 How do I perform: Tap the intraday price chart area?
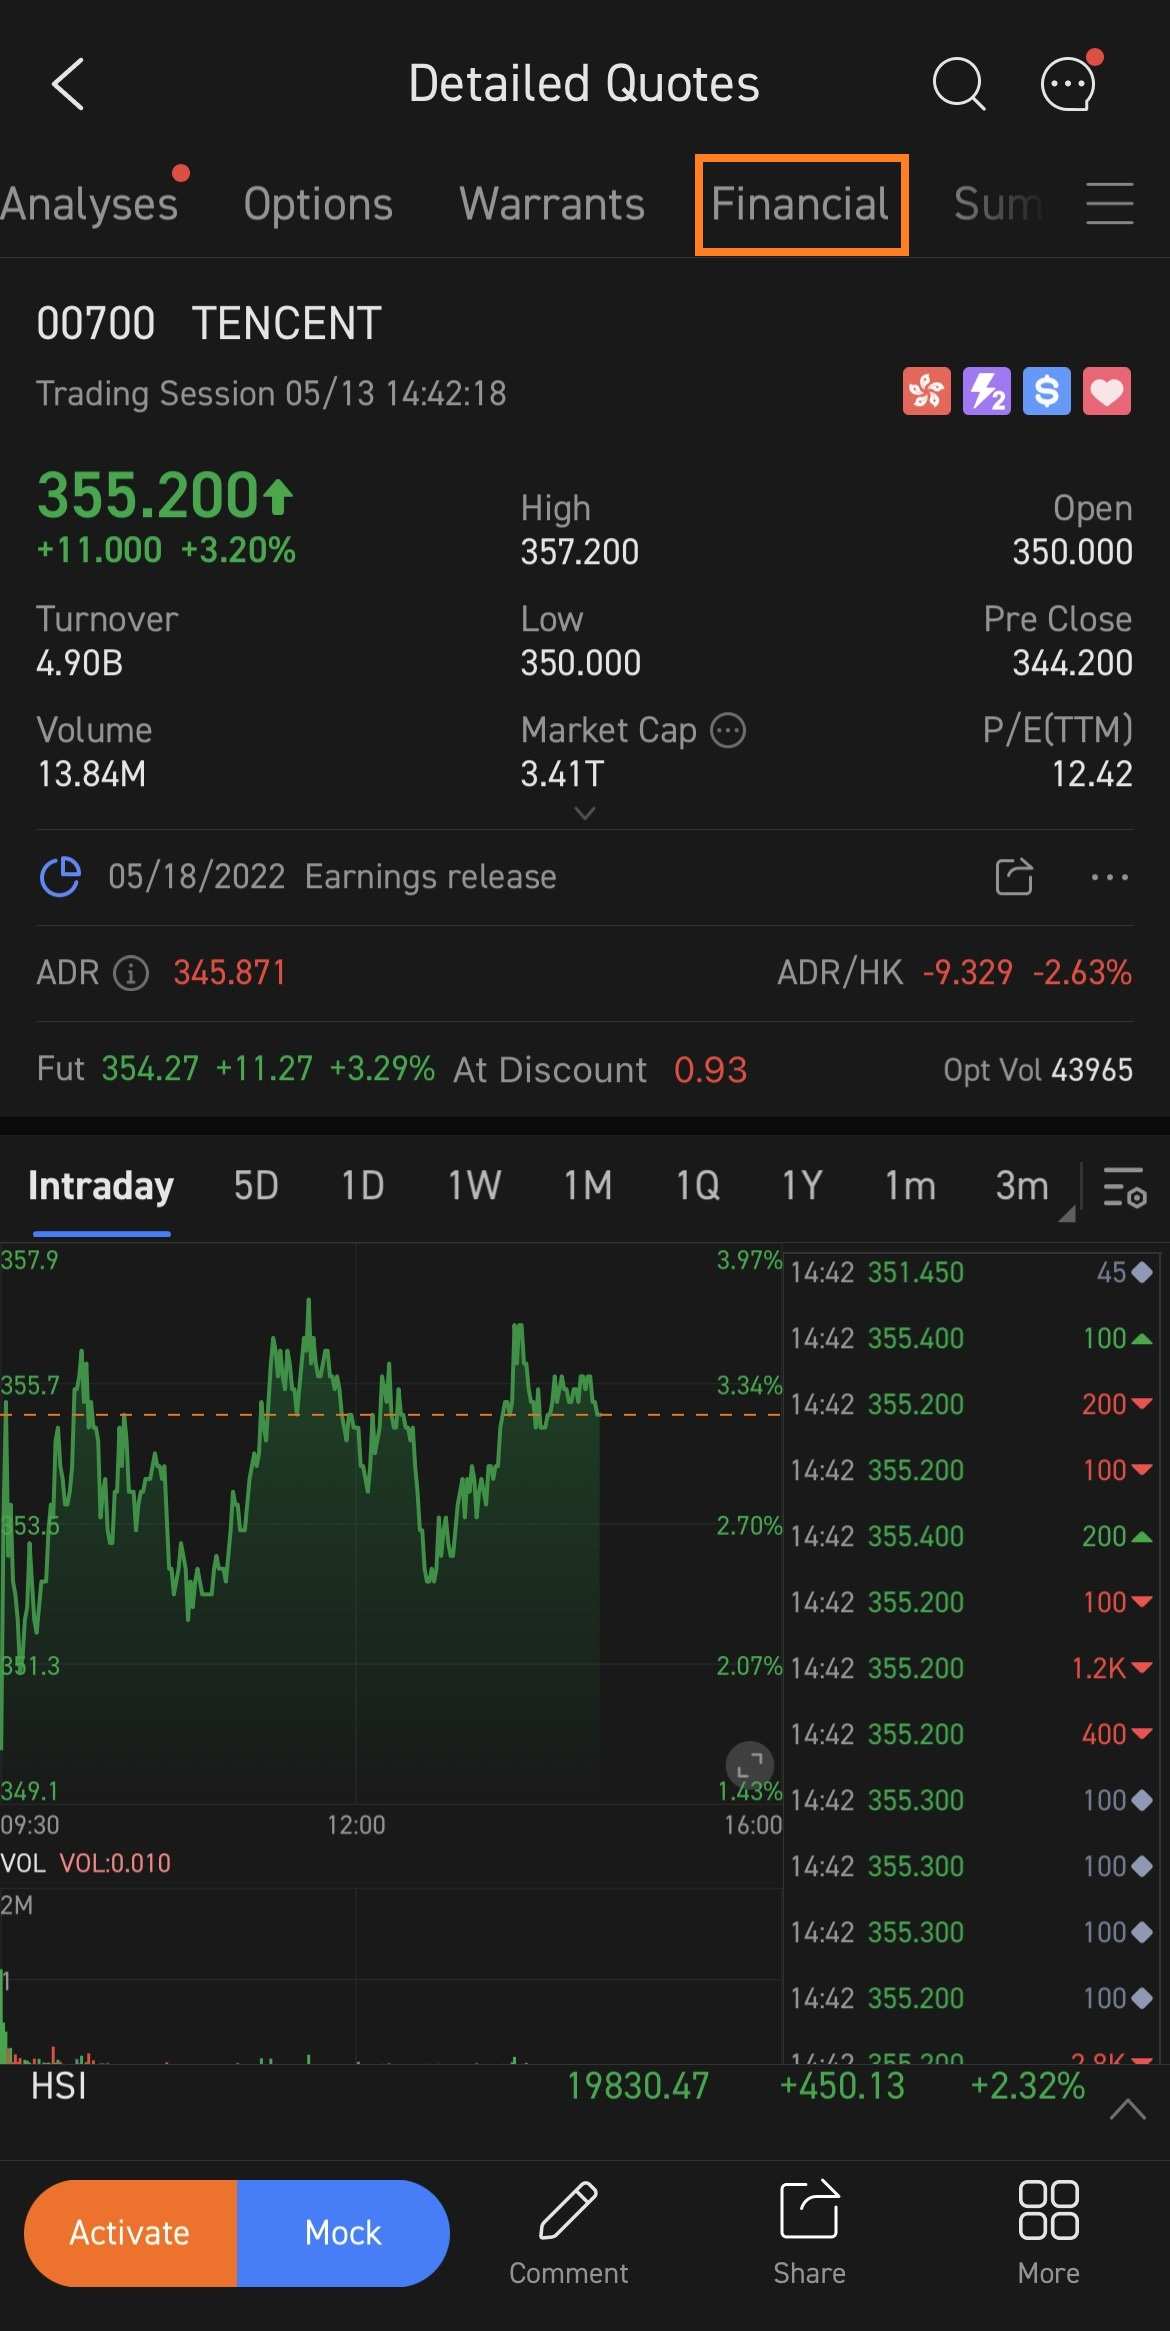390,1522
